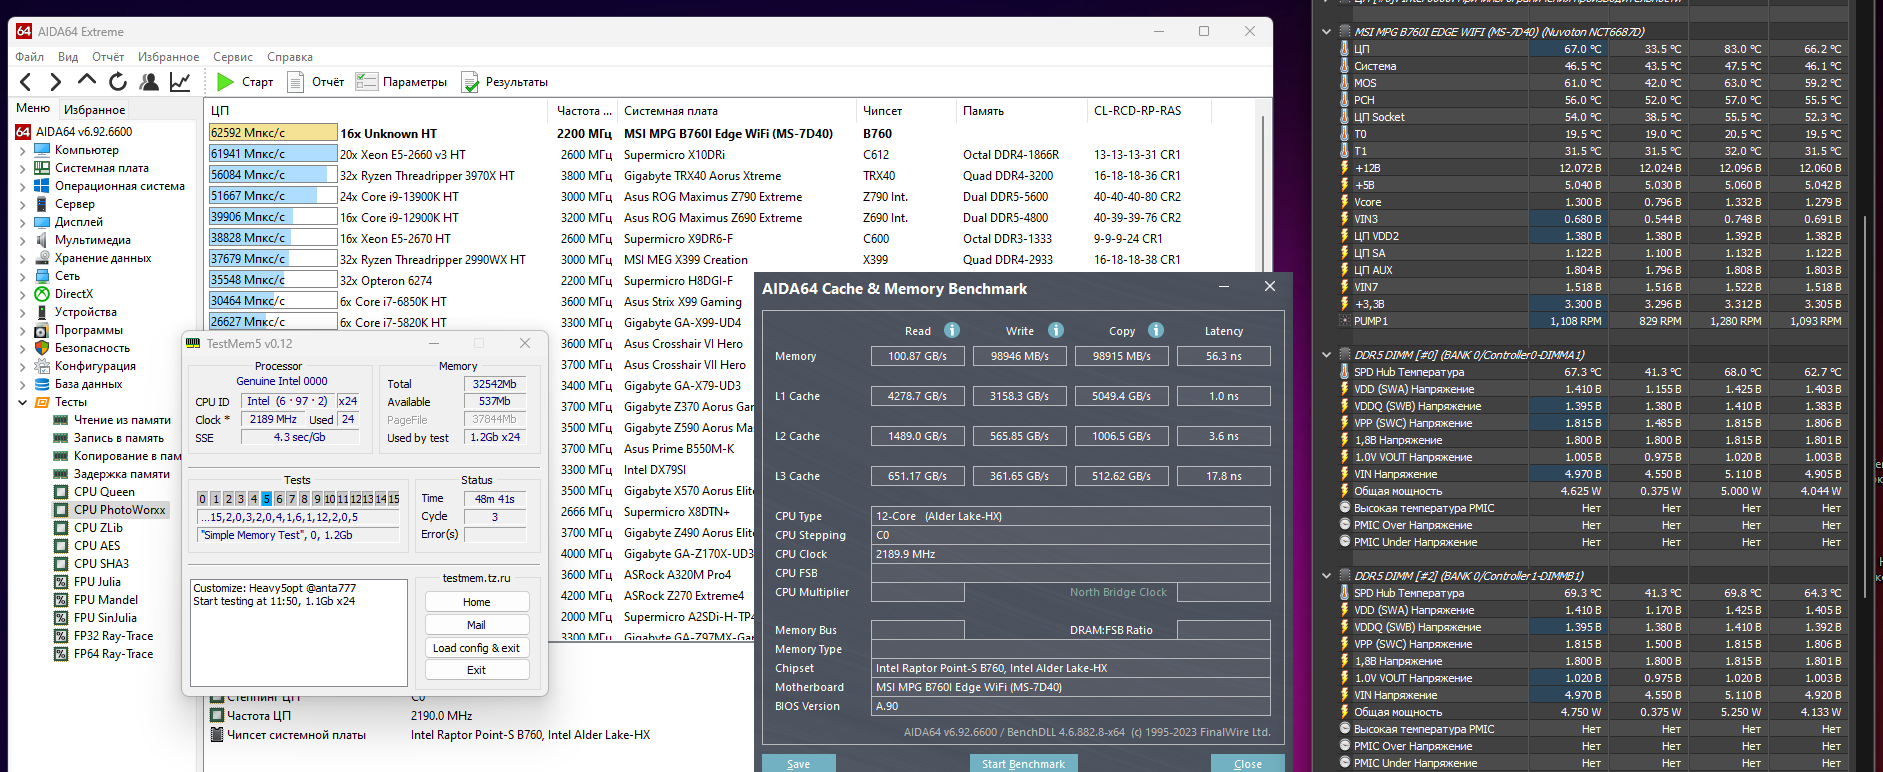The image size is (1883, 772).
Task: Open the Файл menu
Action: pos(30,57)
